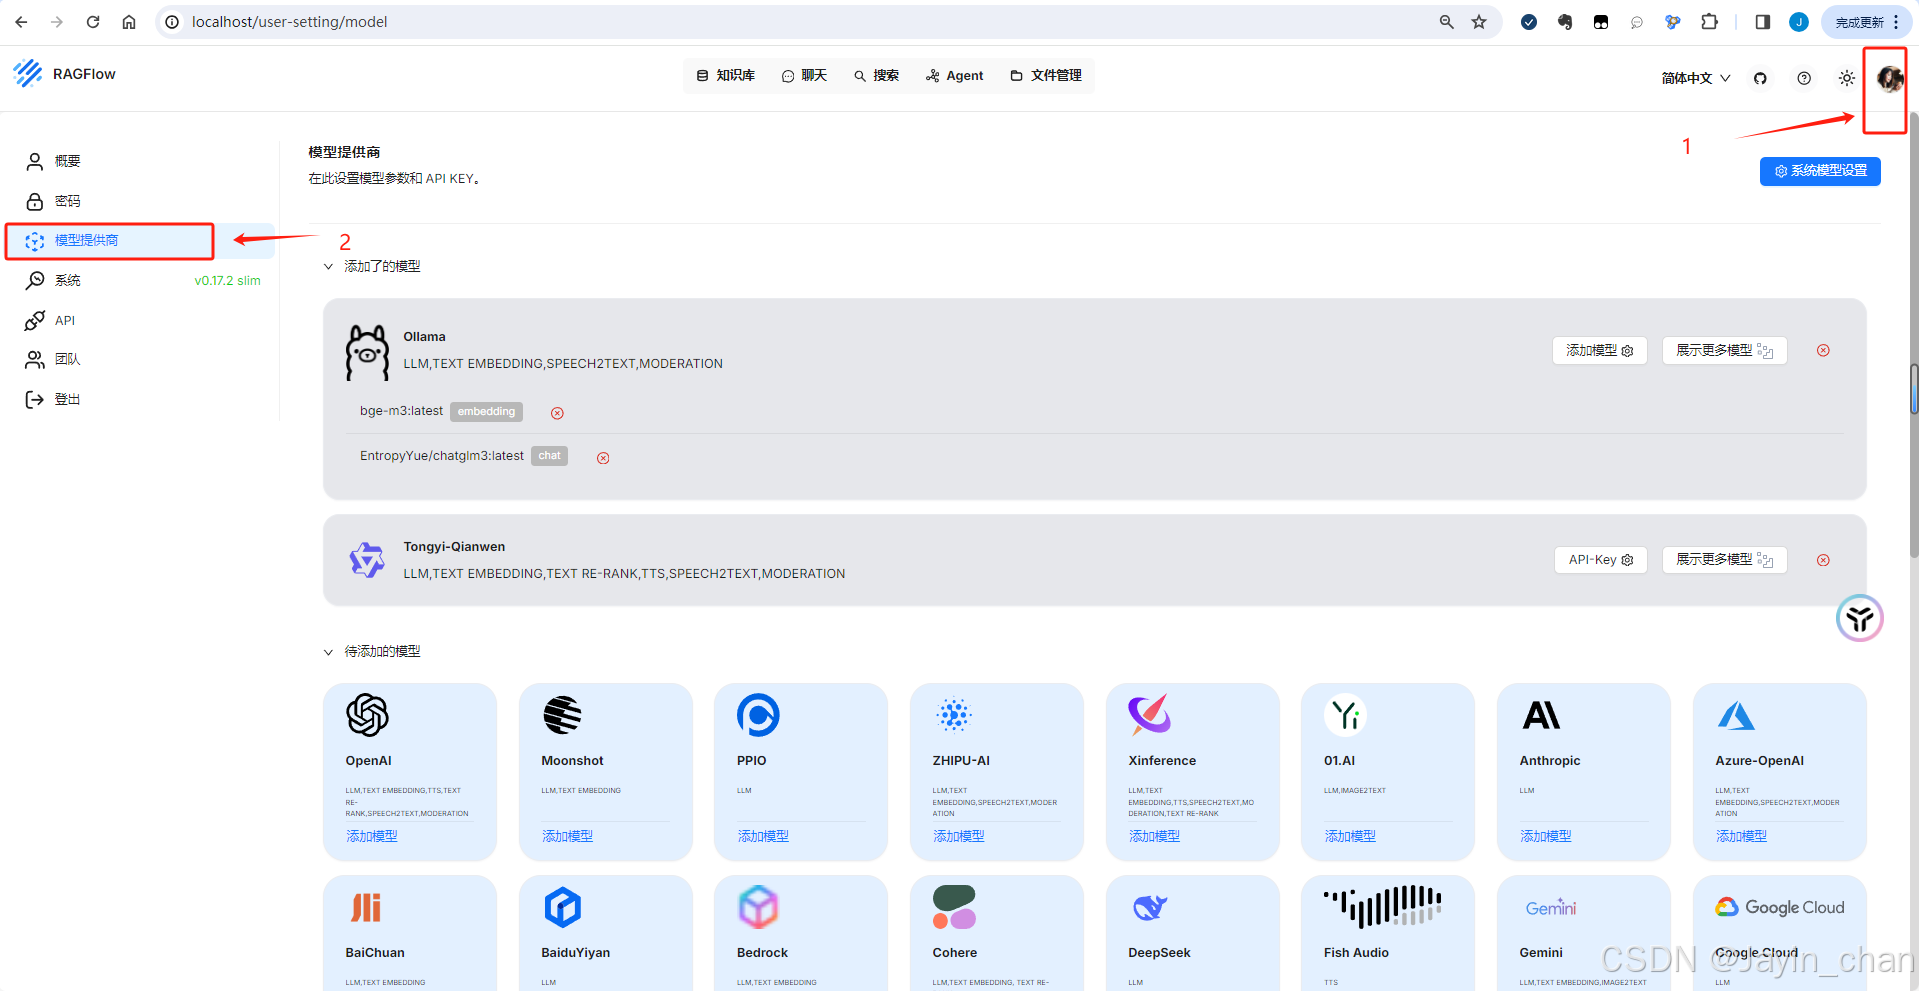Image resolution: width=1919 pixels, height=991 pixels.
Task: Click the browser reload button
Action: (93, 22)
